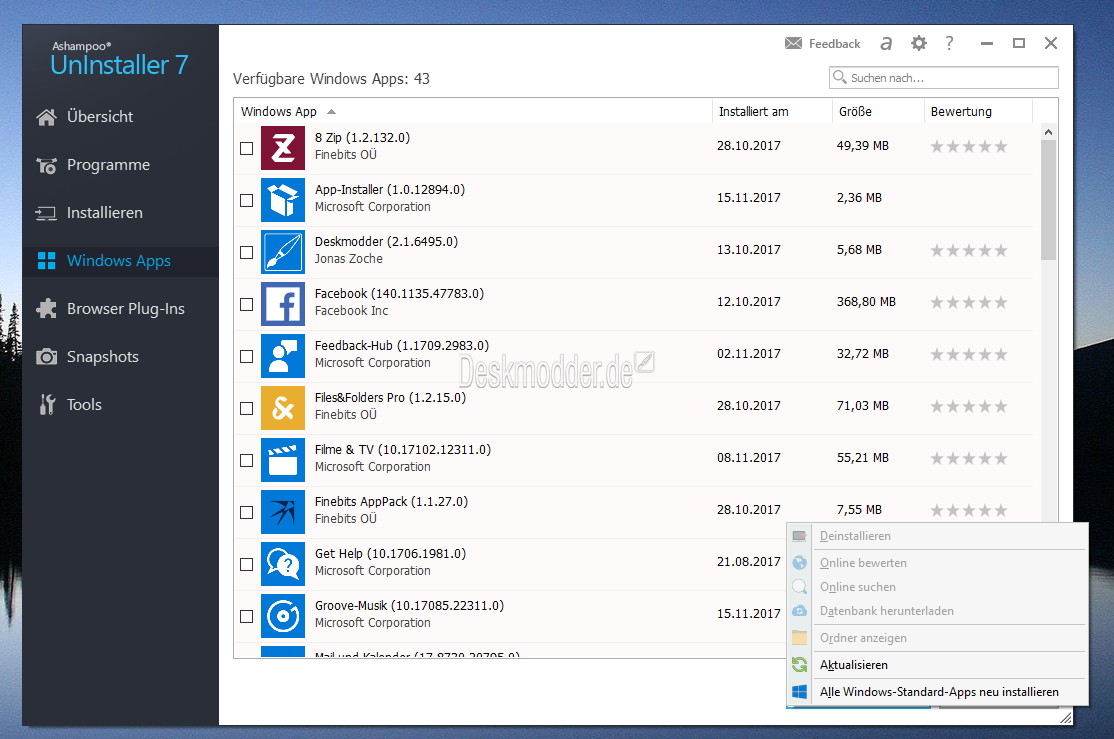Viewport: 1114px width, 739px height.
Task: Click the scrollbar up arrow
Action: coord(1048,132)
